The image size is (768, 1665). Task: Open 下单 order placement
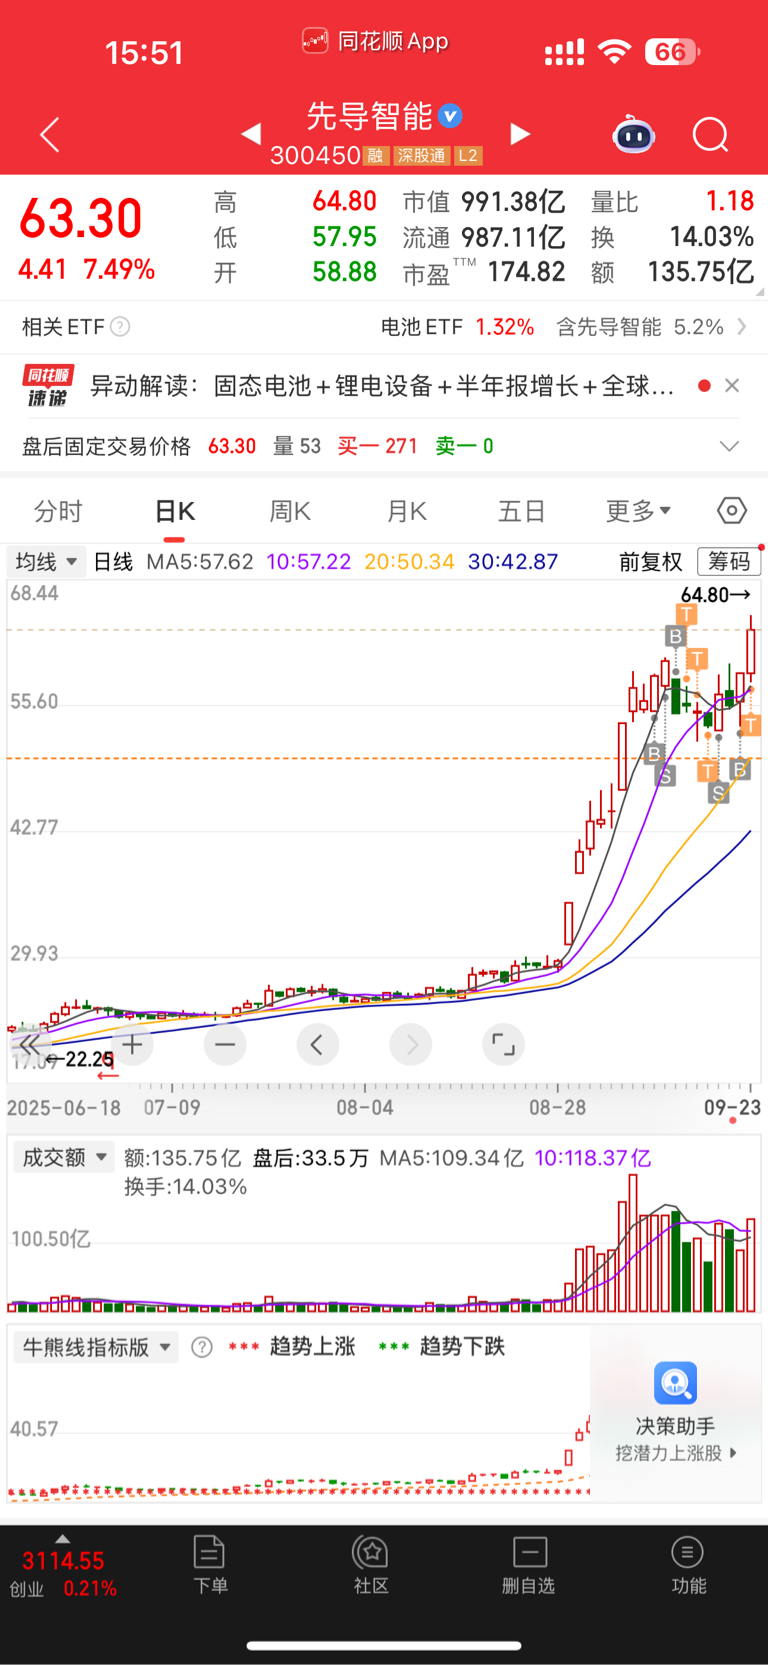pyautogui.click(x=210, y=1565)
